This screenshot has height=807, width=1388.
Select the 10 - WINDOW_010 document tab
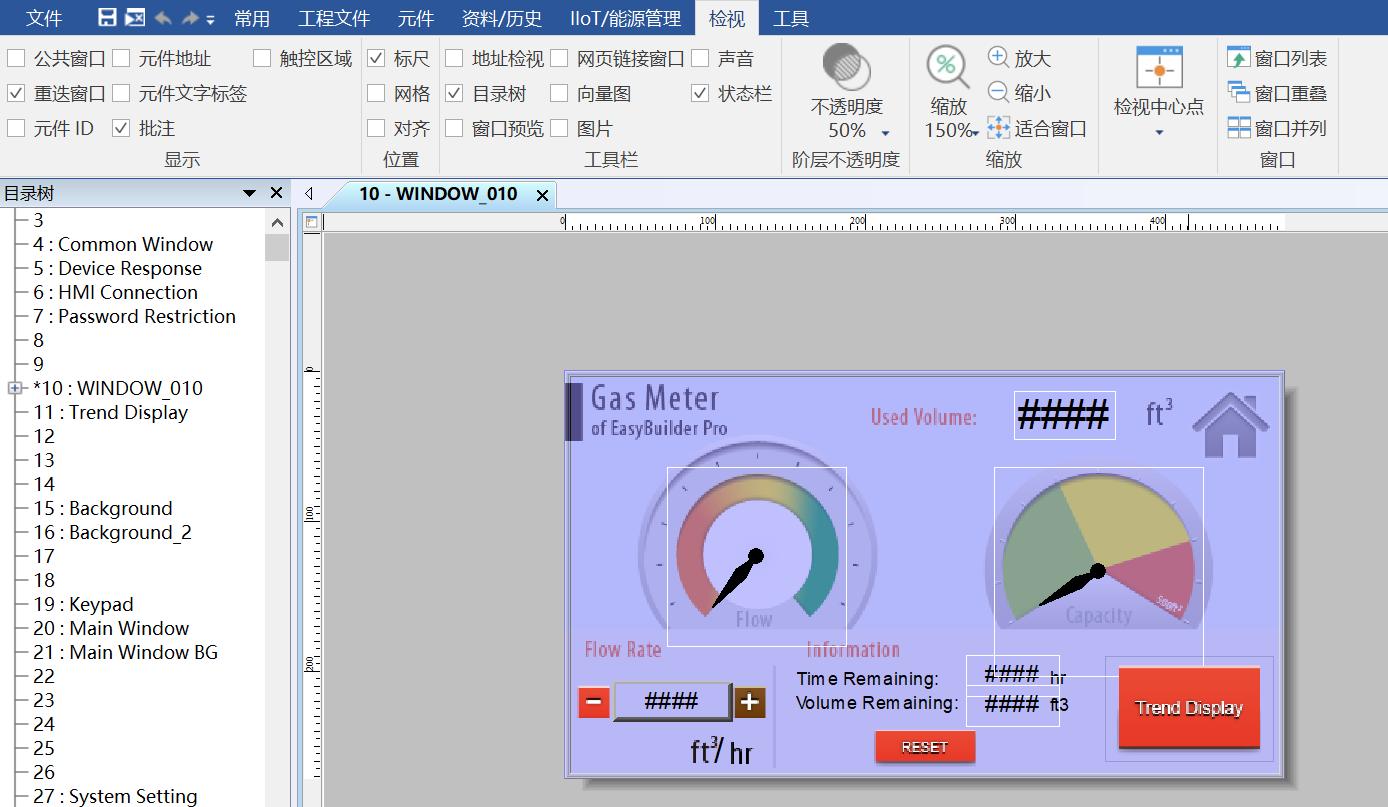click(439, 194)
